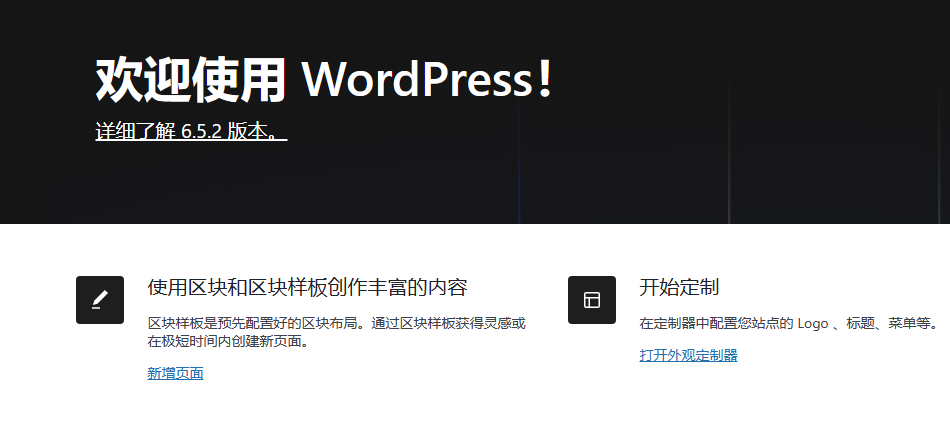Open the '打开外观定制器' link
950x426 pixels.
point(688,355)
